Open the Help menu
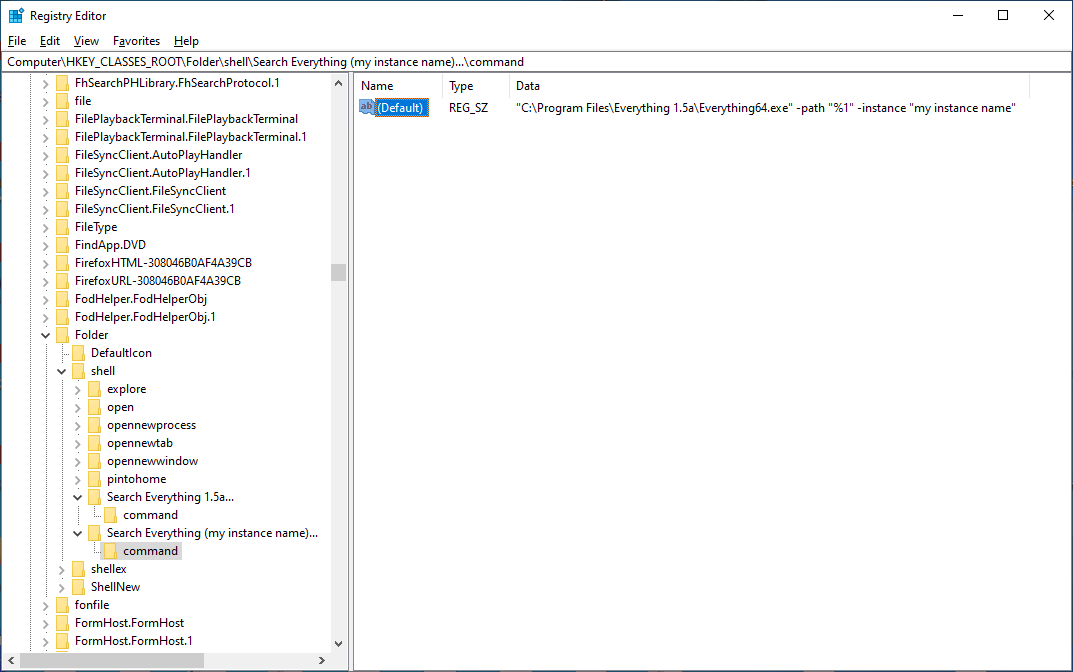 (186, 41)
